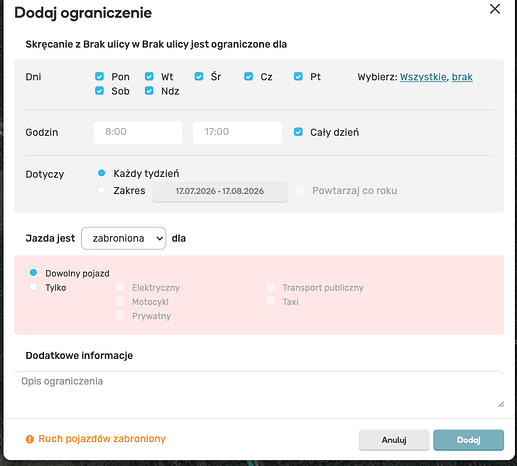This screenshot has height=466, width=517.
Task: Toggle the Pt day checkbox
Action: pos(298,76)
